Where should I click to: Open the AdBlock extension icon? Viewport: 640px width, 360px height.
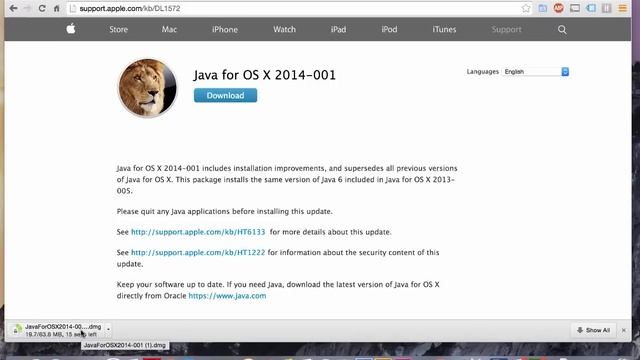558,8
